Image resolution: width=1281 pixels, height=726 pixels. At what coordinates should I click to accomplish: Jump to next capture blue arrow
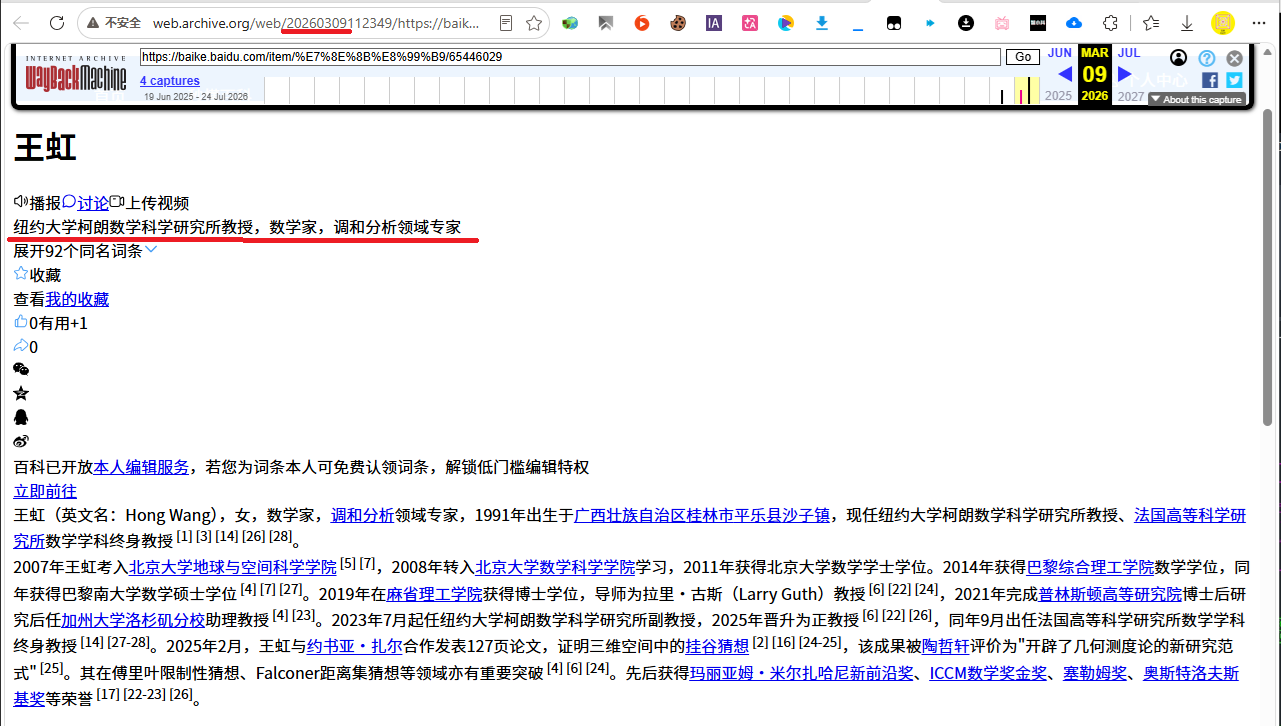pyautogui.click(x=1124, y=74)
